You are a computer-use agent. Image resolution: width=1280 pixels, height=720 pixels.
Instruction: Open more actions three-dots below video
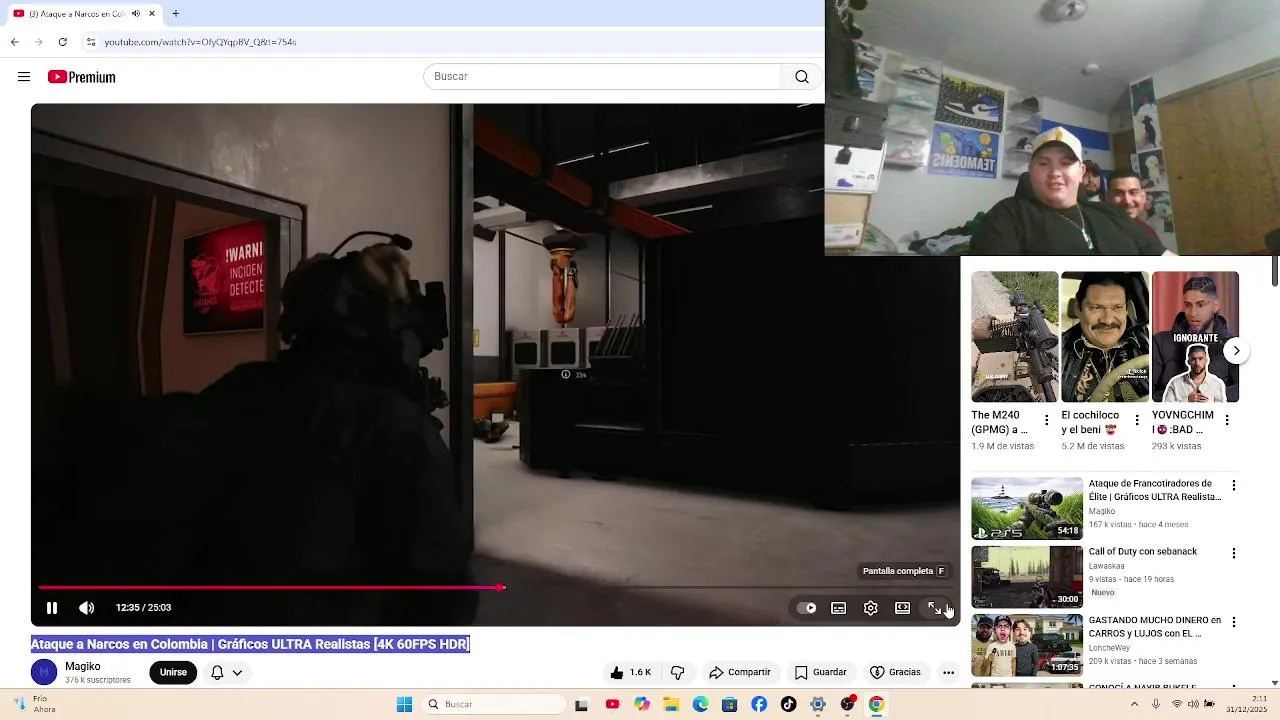tap(948, 672)
